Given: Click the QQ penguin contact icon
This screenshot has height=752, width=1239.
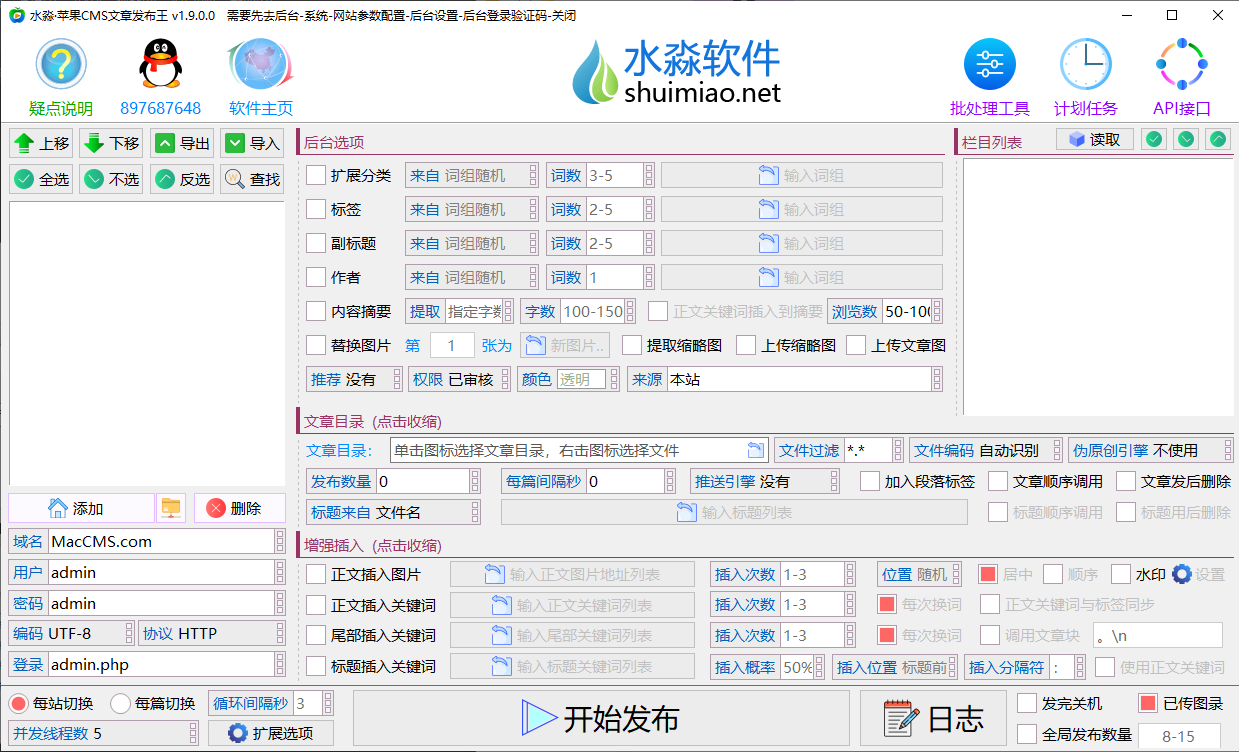Looking at the screenshot, I should (x=160, y=65).
